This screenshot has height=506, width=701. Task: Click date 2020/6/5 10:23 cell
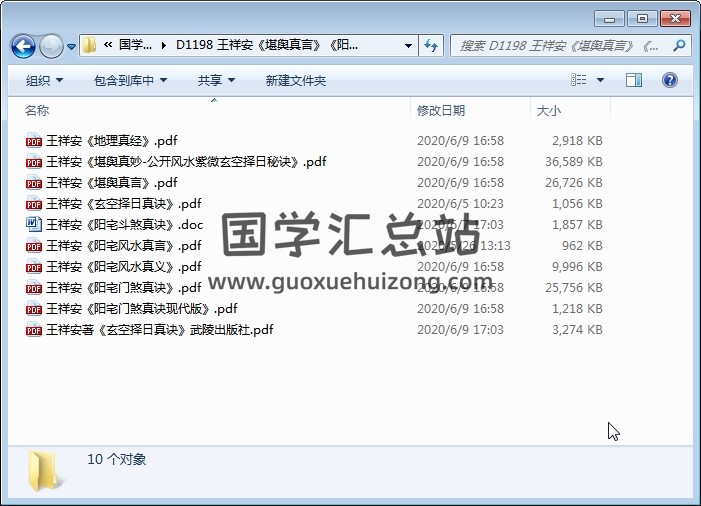460,203
